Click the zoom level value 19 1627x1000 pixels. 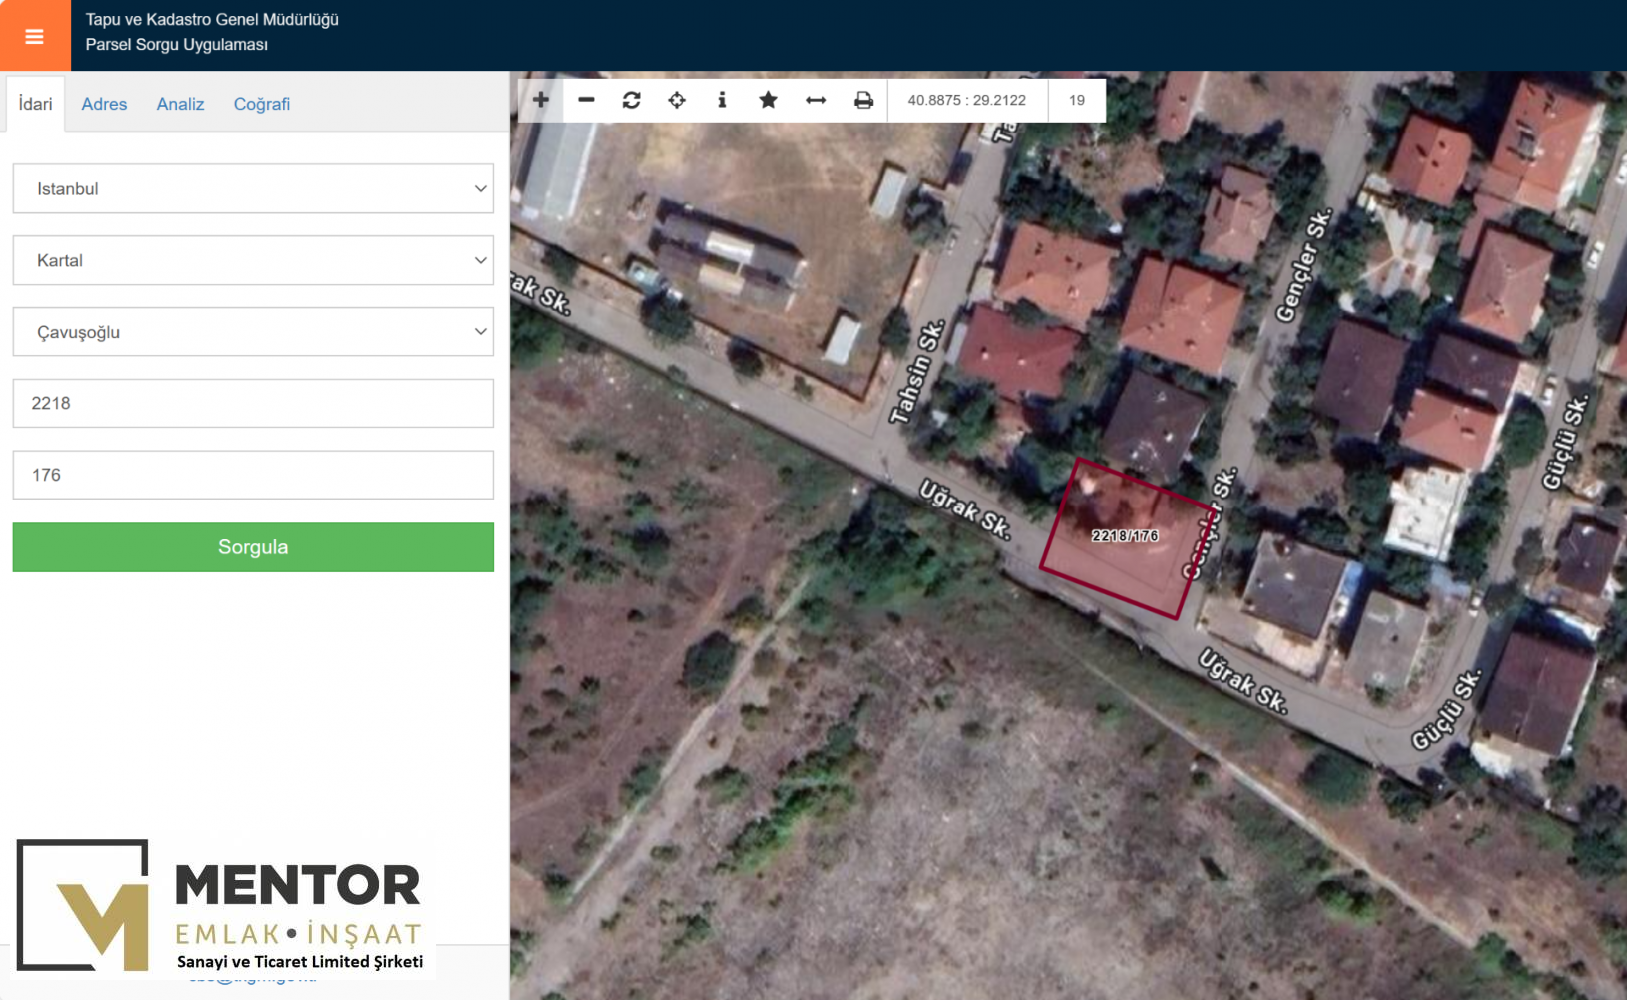1077,100
